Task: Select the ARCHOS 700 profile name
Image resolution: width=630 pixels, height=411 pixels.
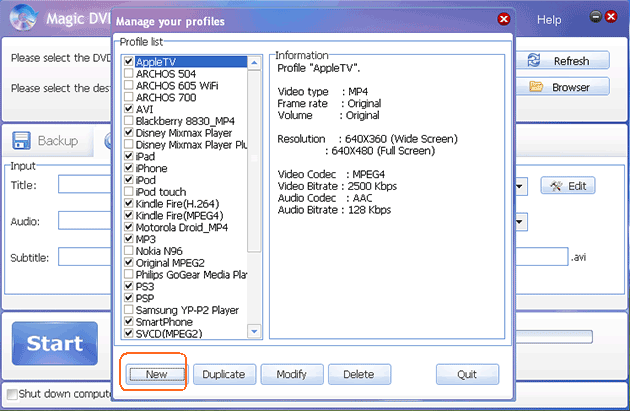Action: point(166,97)
